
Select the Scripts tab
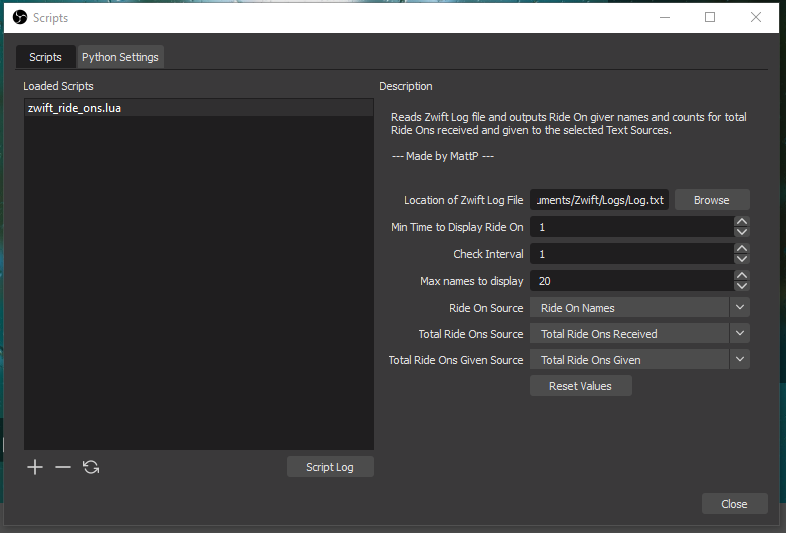coord(45,57)
